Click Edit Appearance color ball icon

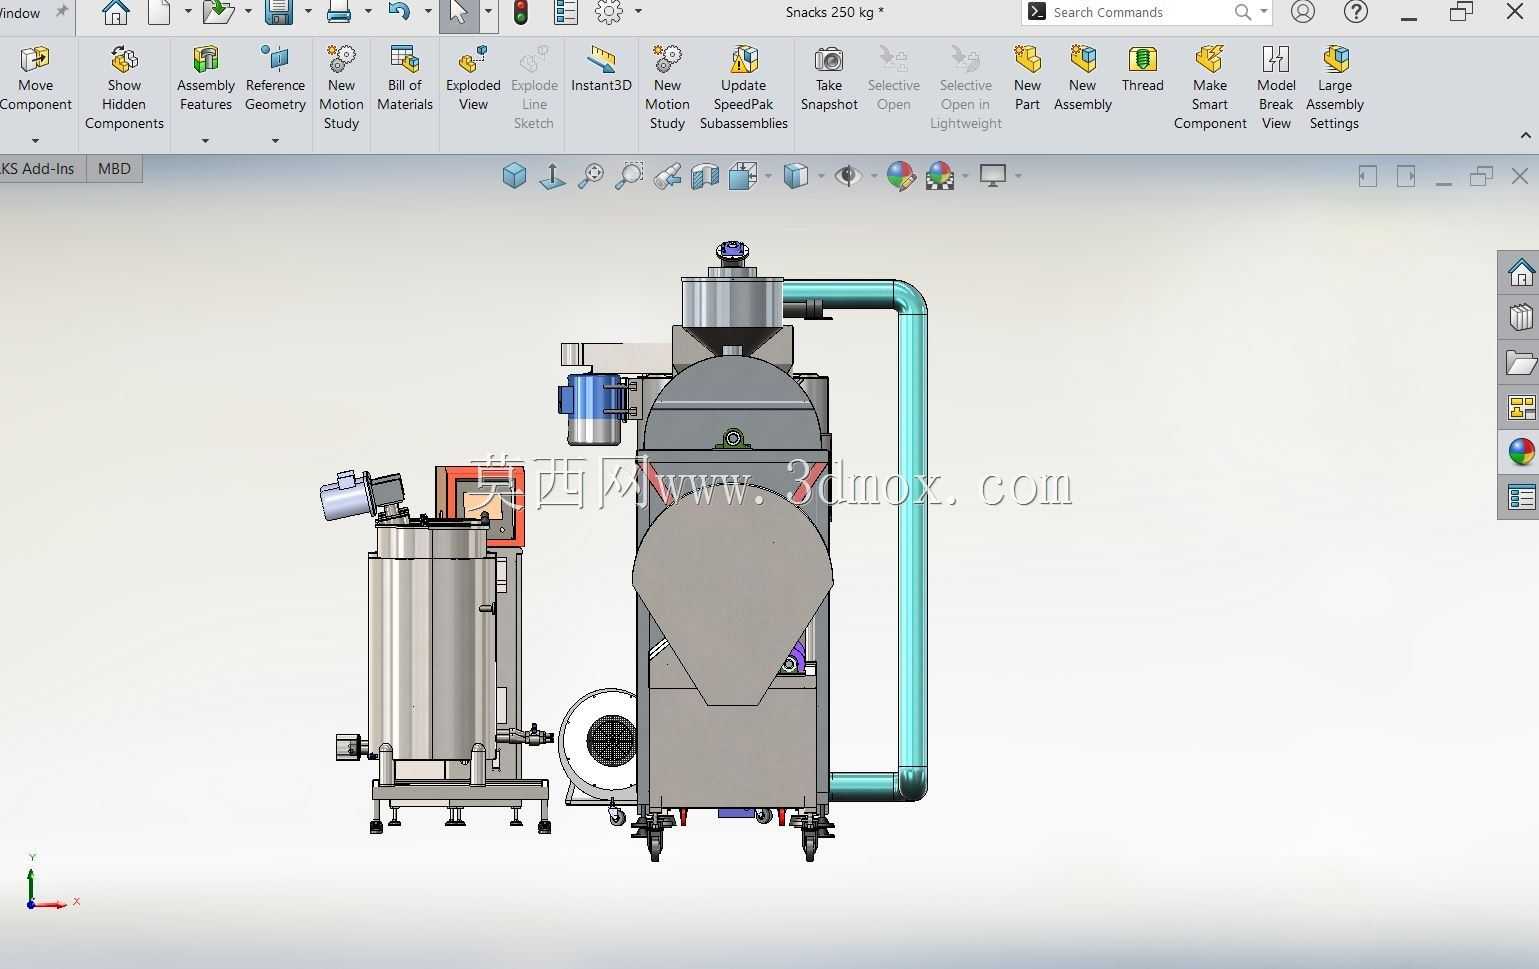(900, 176)
